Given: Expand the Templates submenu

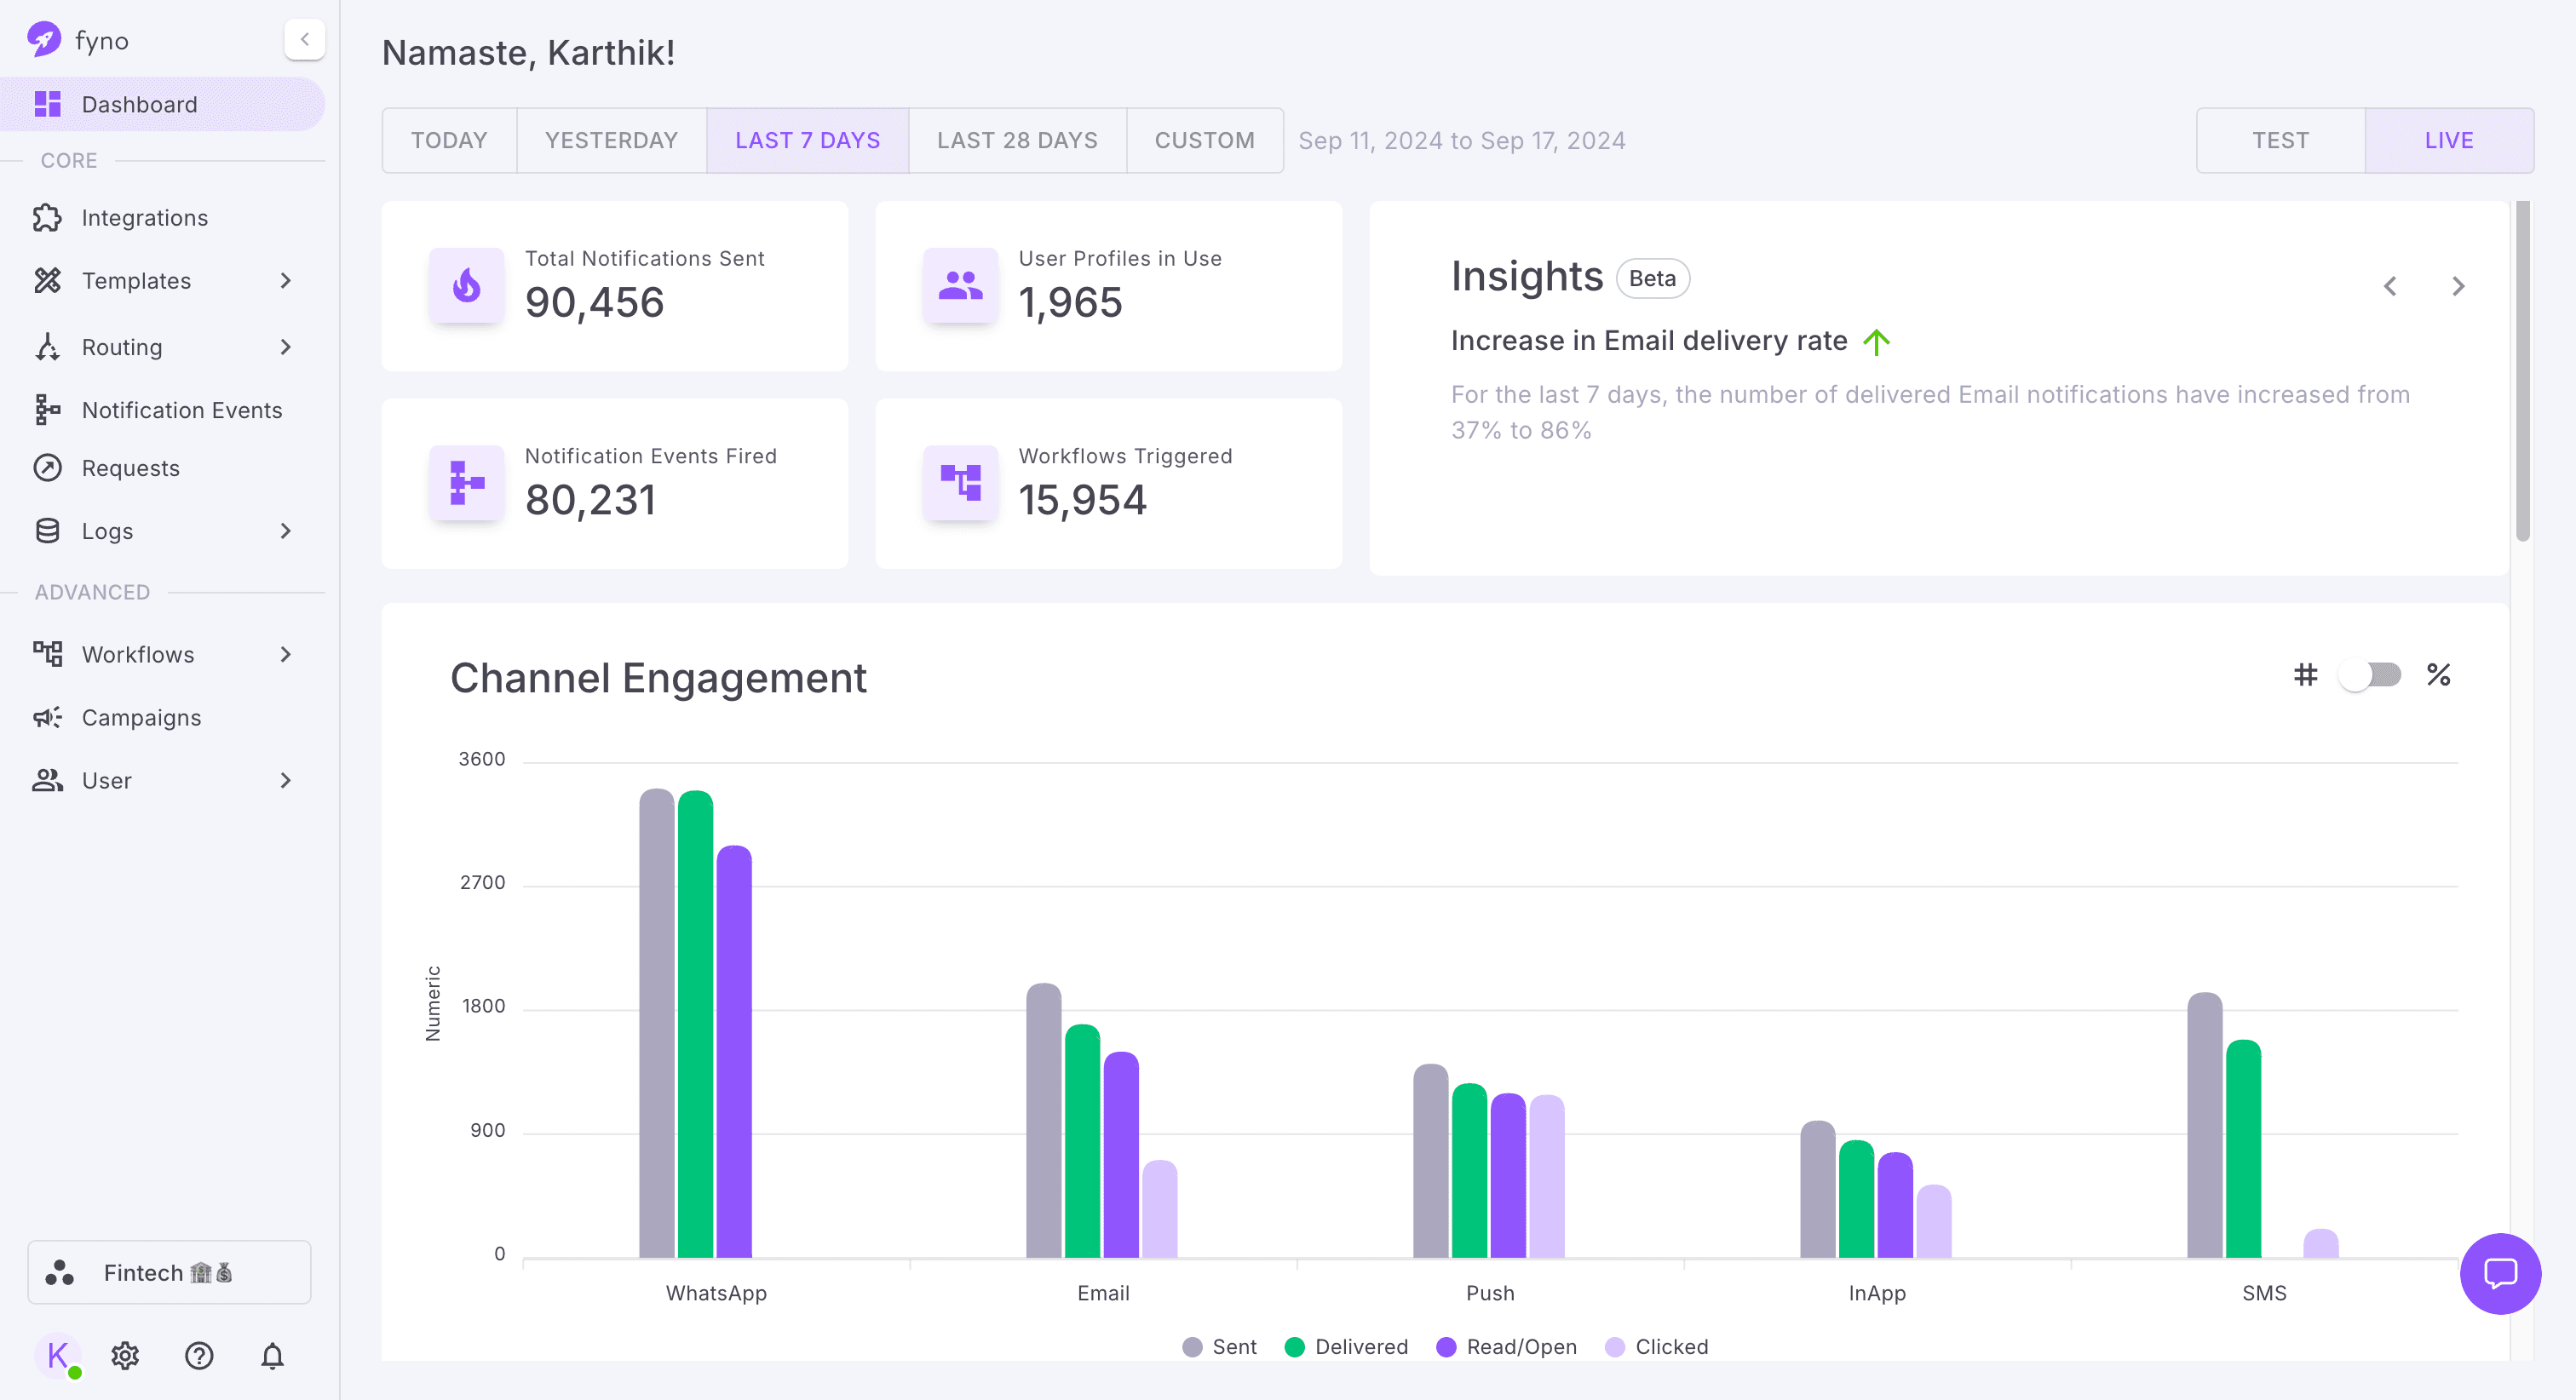Looking at the screenshot, I should click(x=285, y=281).
